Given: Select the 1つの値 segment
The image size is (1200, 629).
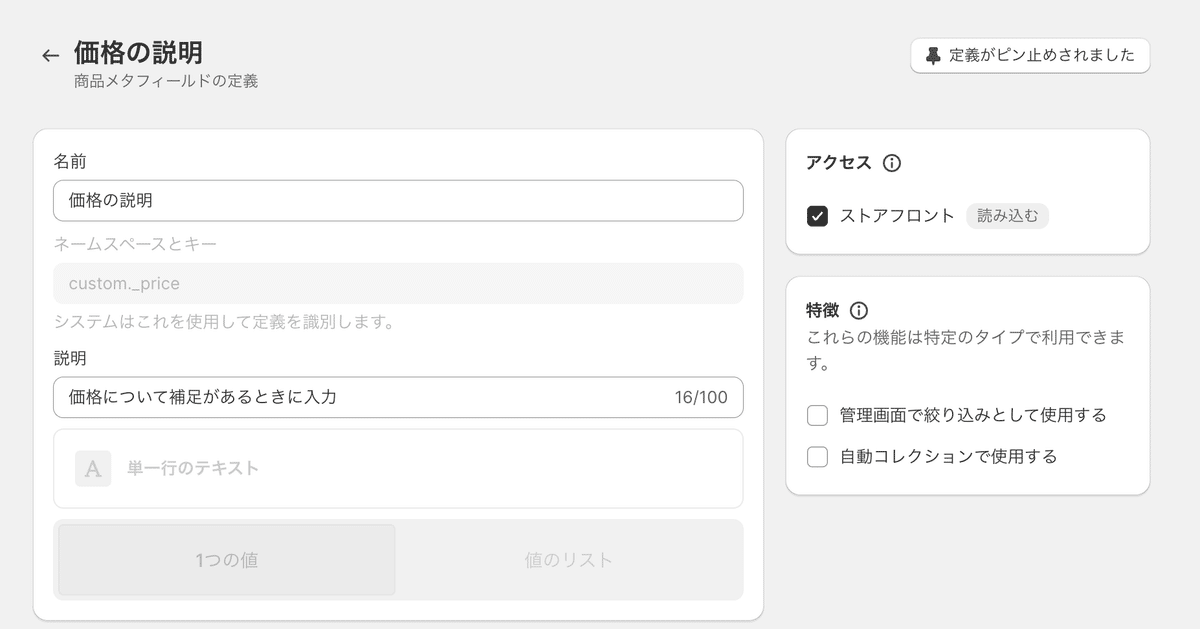Looking at the screenshot, I should [x=227, y=560].
